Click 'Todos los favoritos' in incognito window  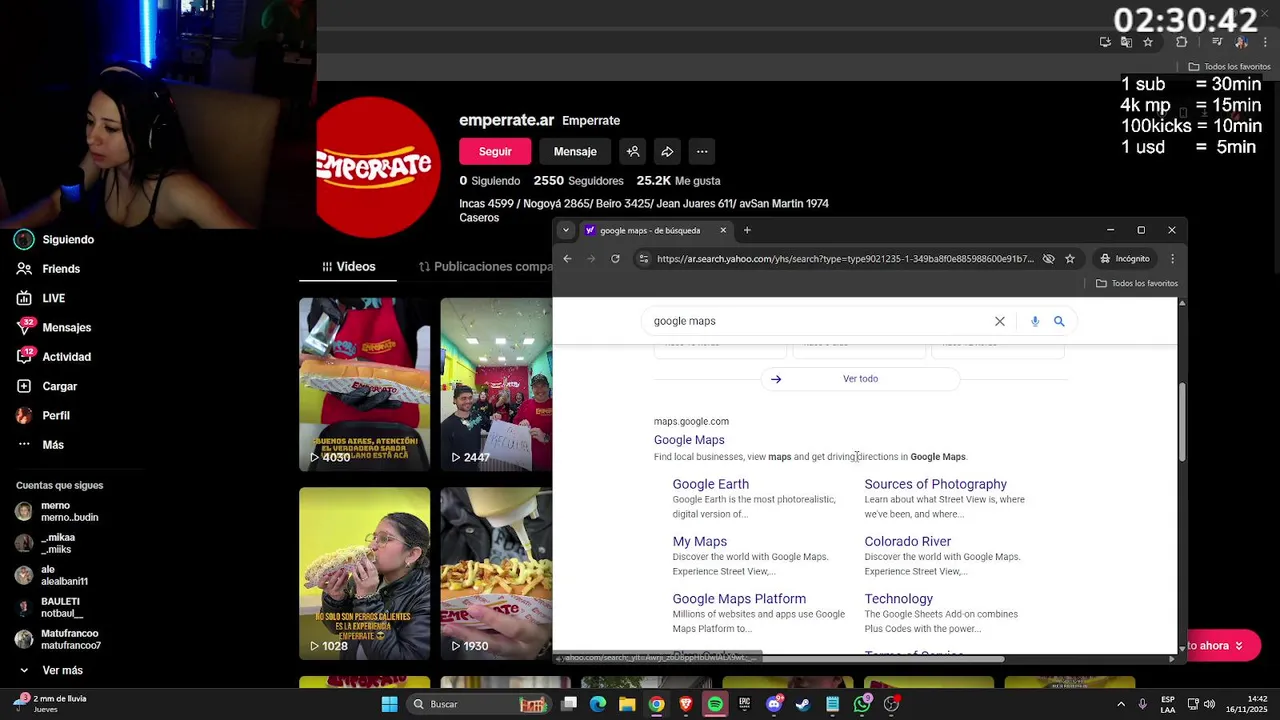(x=1137, y=283)
